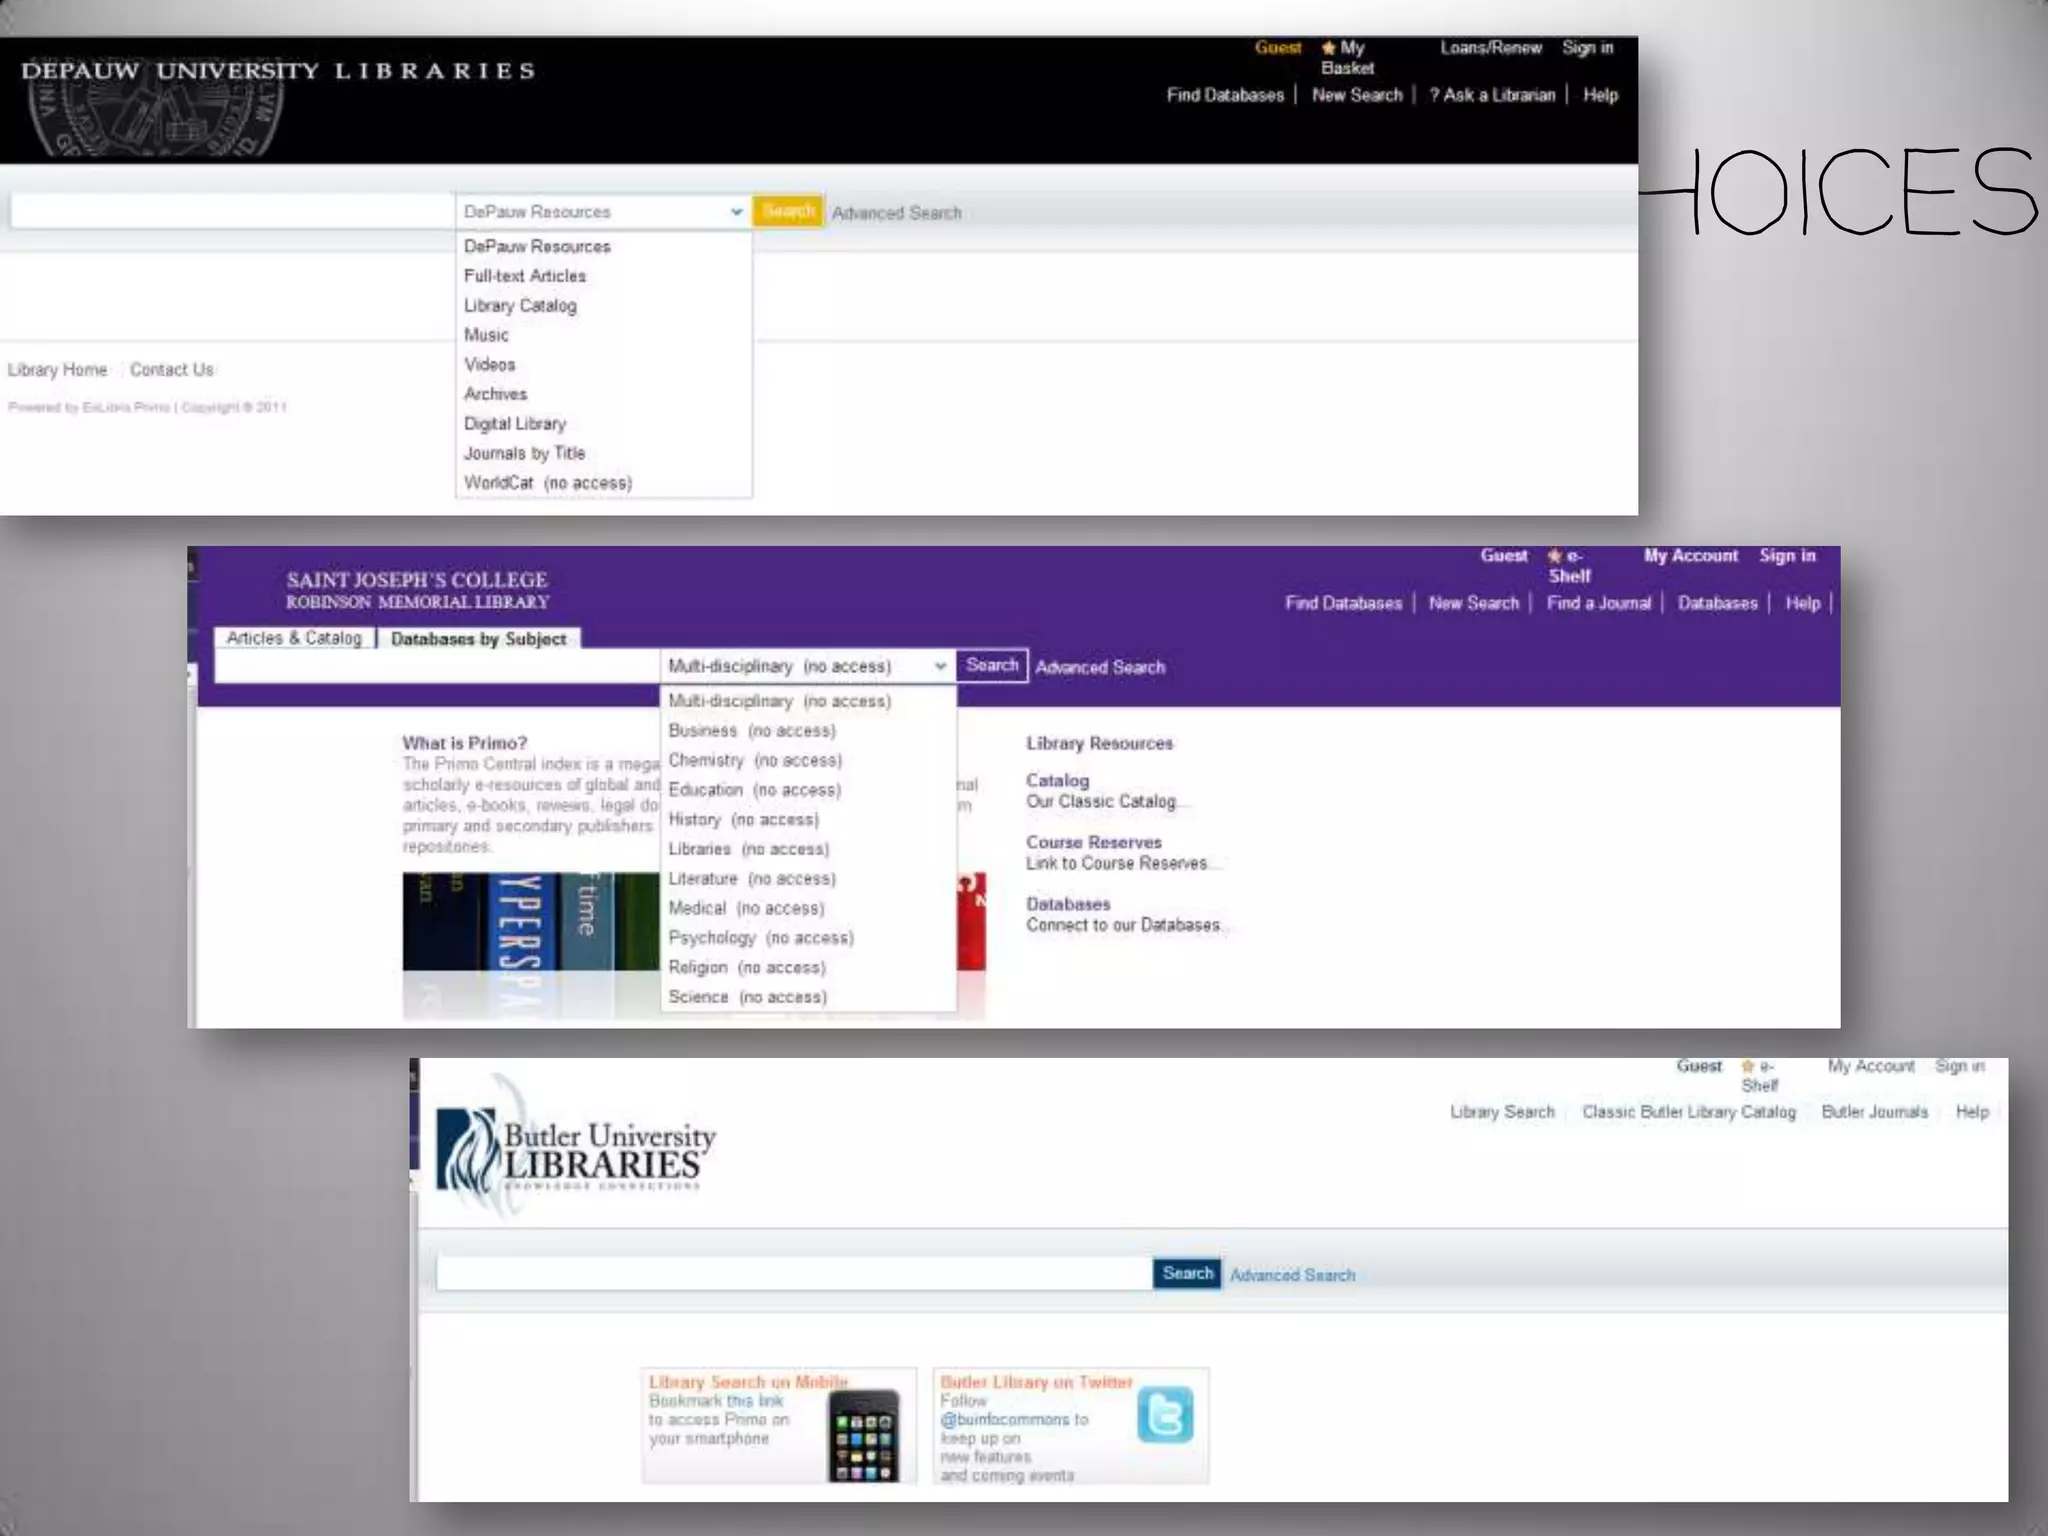Click the Butler University Libraries logo

click(x=577, y=1151)
